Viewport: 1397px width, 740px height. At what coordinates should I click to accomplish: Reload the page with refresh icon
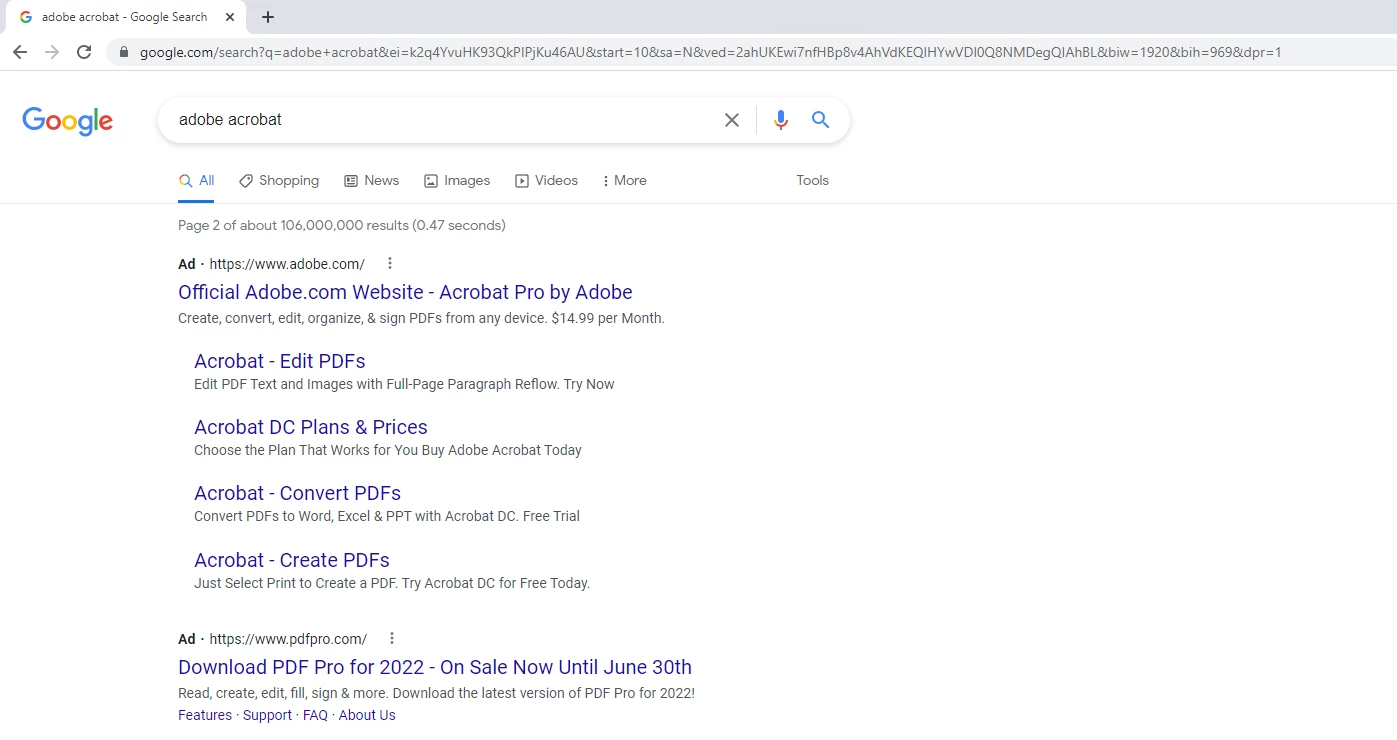point(84,52)
